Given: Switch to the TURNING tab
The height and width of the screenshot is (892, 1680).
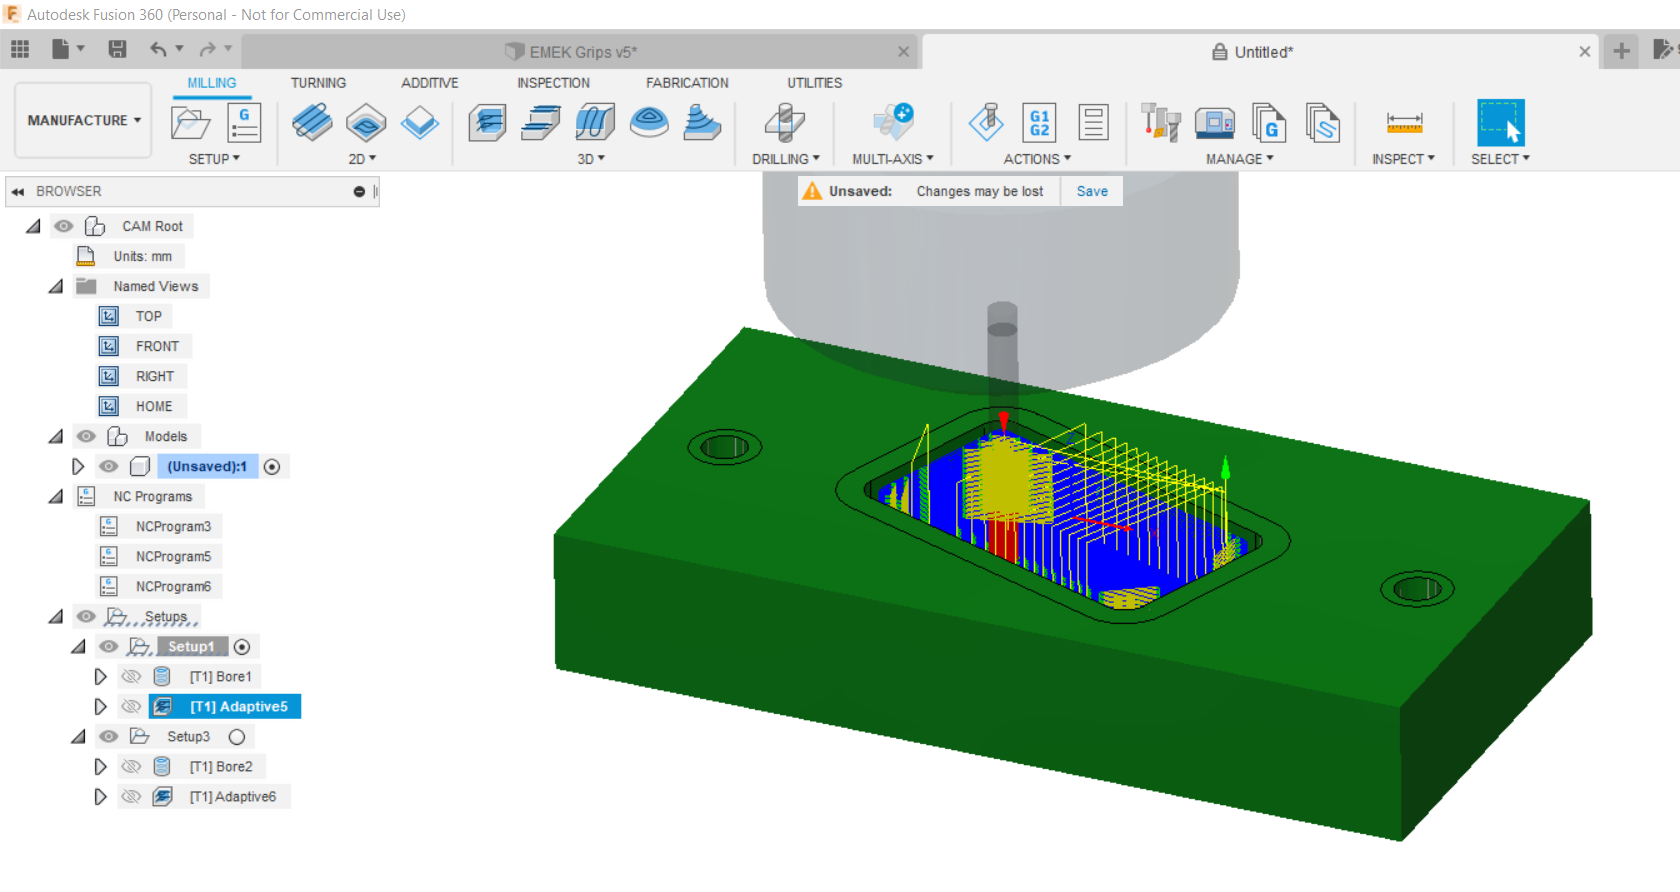Looking at the screenshot, I should point(318,83).
